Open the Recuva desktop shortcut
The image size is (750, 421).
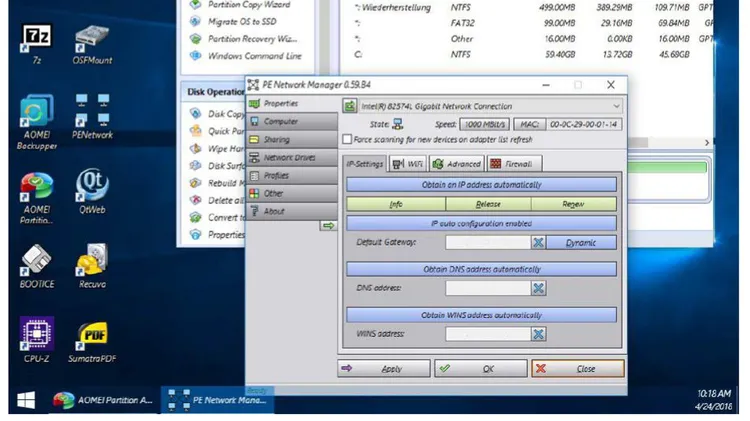coord(92,266)
